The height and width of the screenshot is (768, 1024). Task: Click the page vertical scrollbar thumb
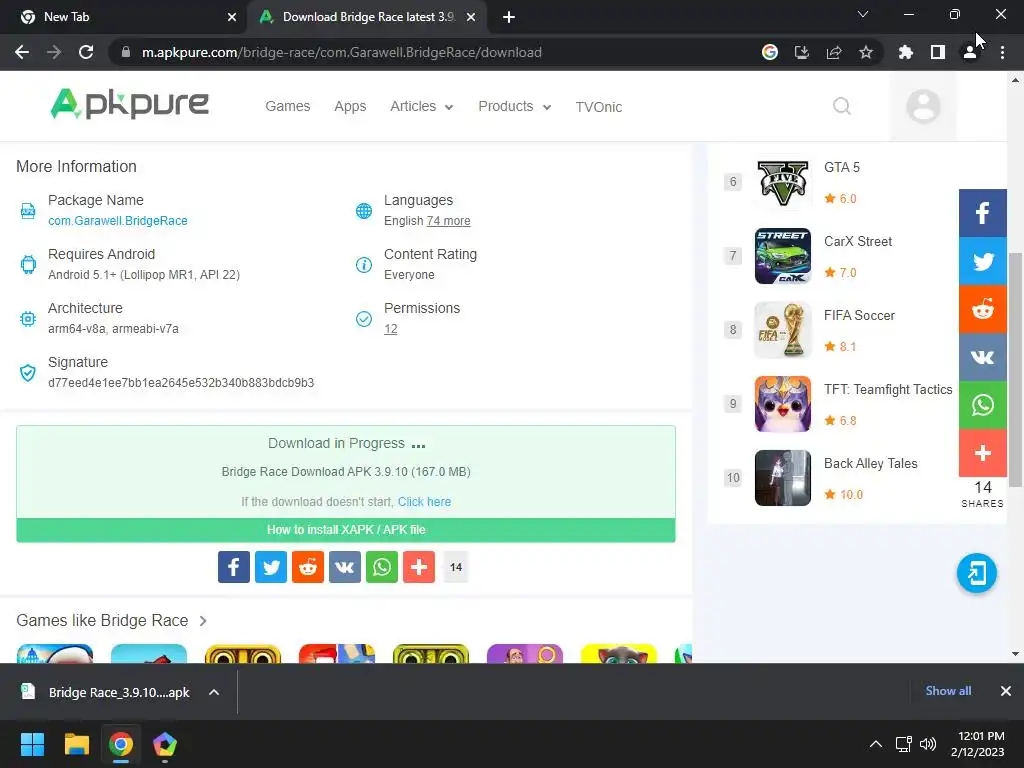coord(1015,370)
